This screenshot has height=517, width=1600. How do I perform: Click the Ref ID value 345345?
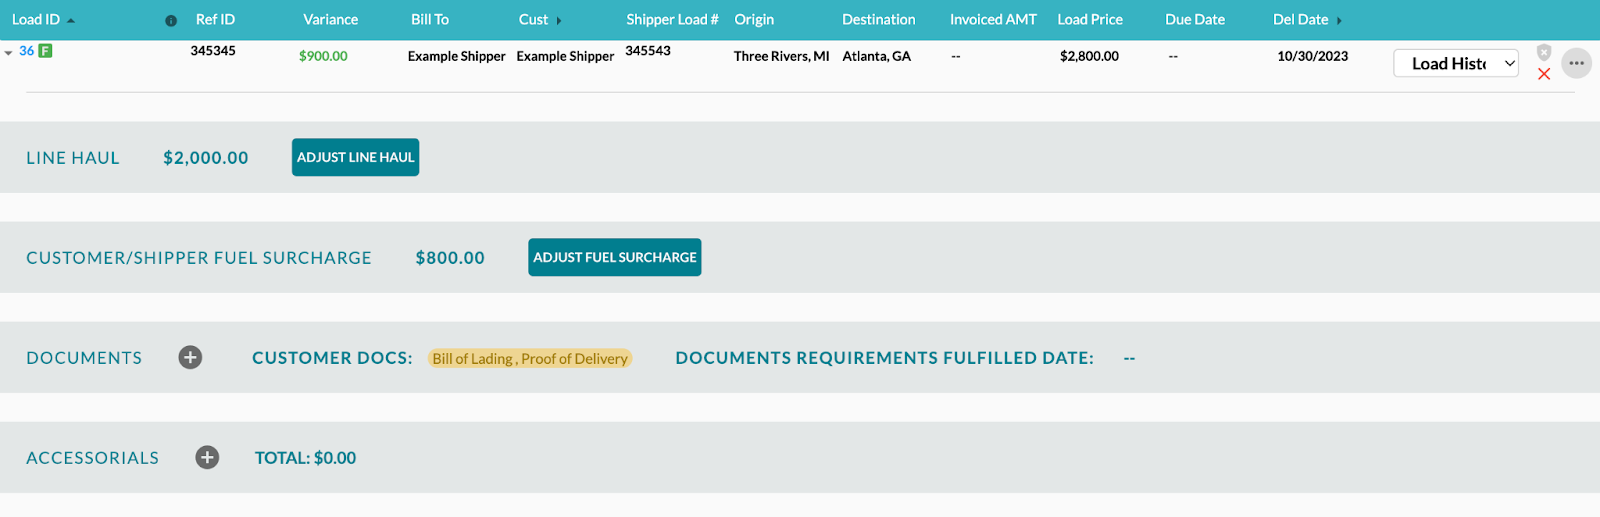coord(213,50)
